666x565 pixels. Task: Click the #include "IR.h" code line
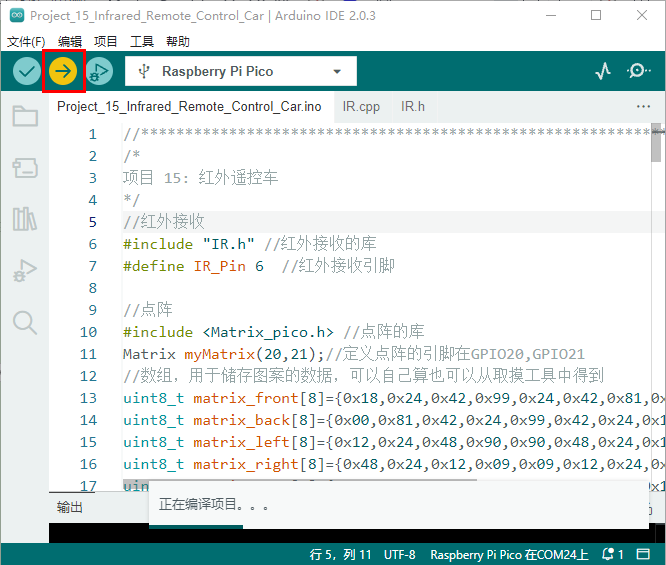pos(249,244)
